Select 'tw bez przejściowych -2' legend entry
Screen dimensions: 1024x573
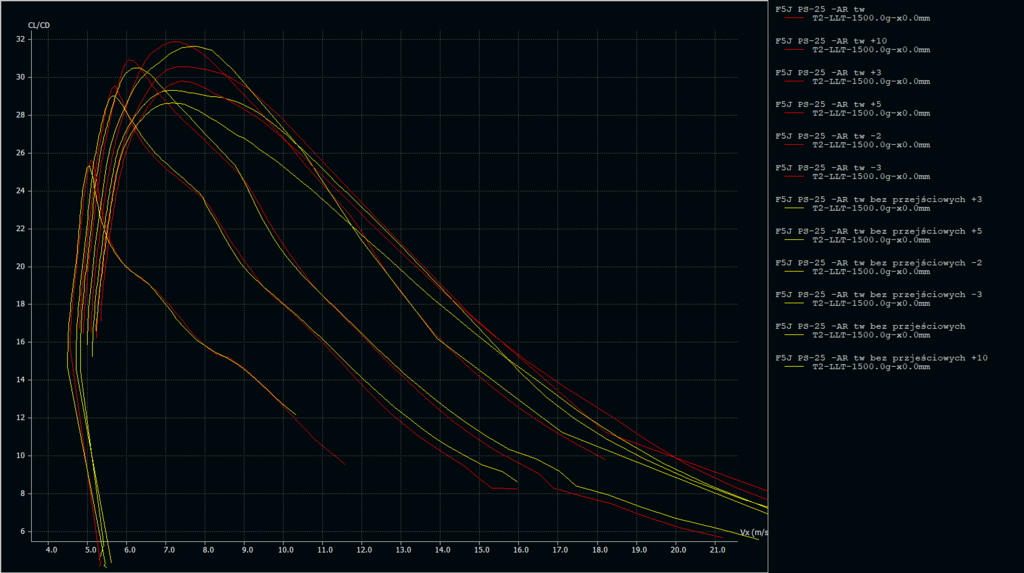(x=879, y=262)
